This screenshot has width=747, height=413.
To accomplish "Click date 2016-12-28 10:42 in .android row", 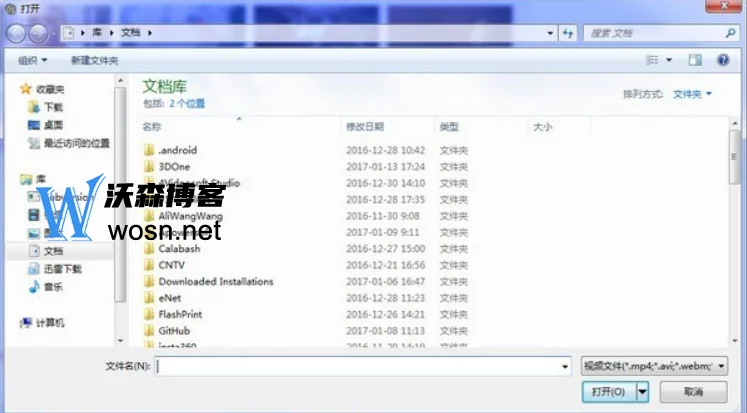I will pyautogui.click(x=385, y=150).
